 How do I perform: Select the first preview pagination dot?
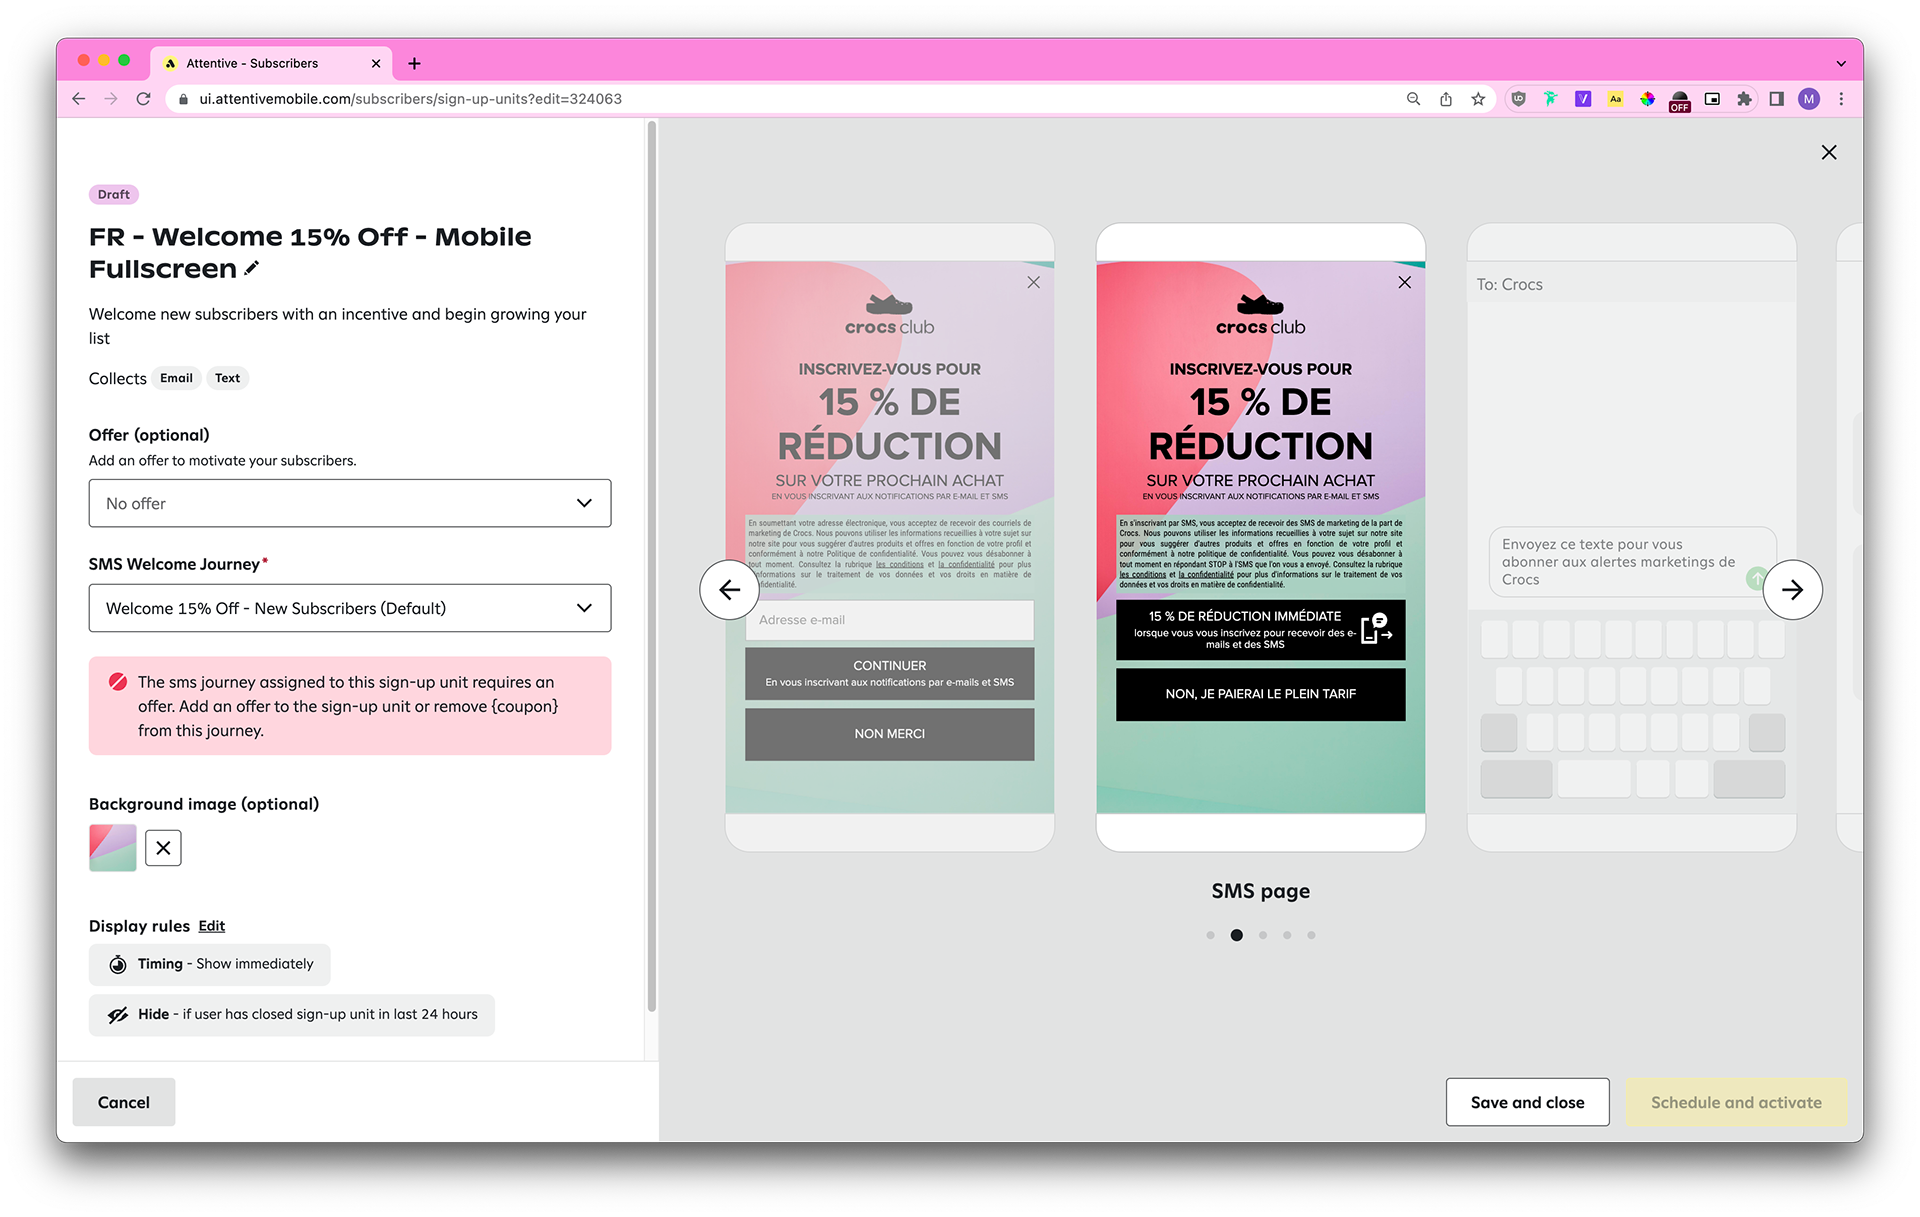pyautogui.click(x=1210, y=935)
